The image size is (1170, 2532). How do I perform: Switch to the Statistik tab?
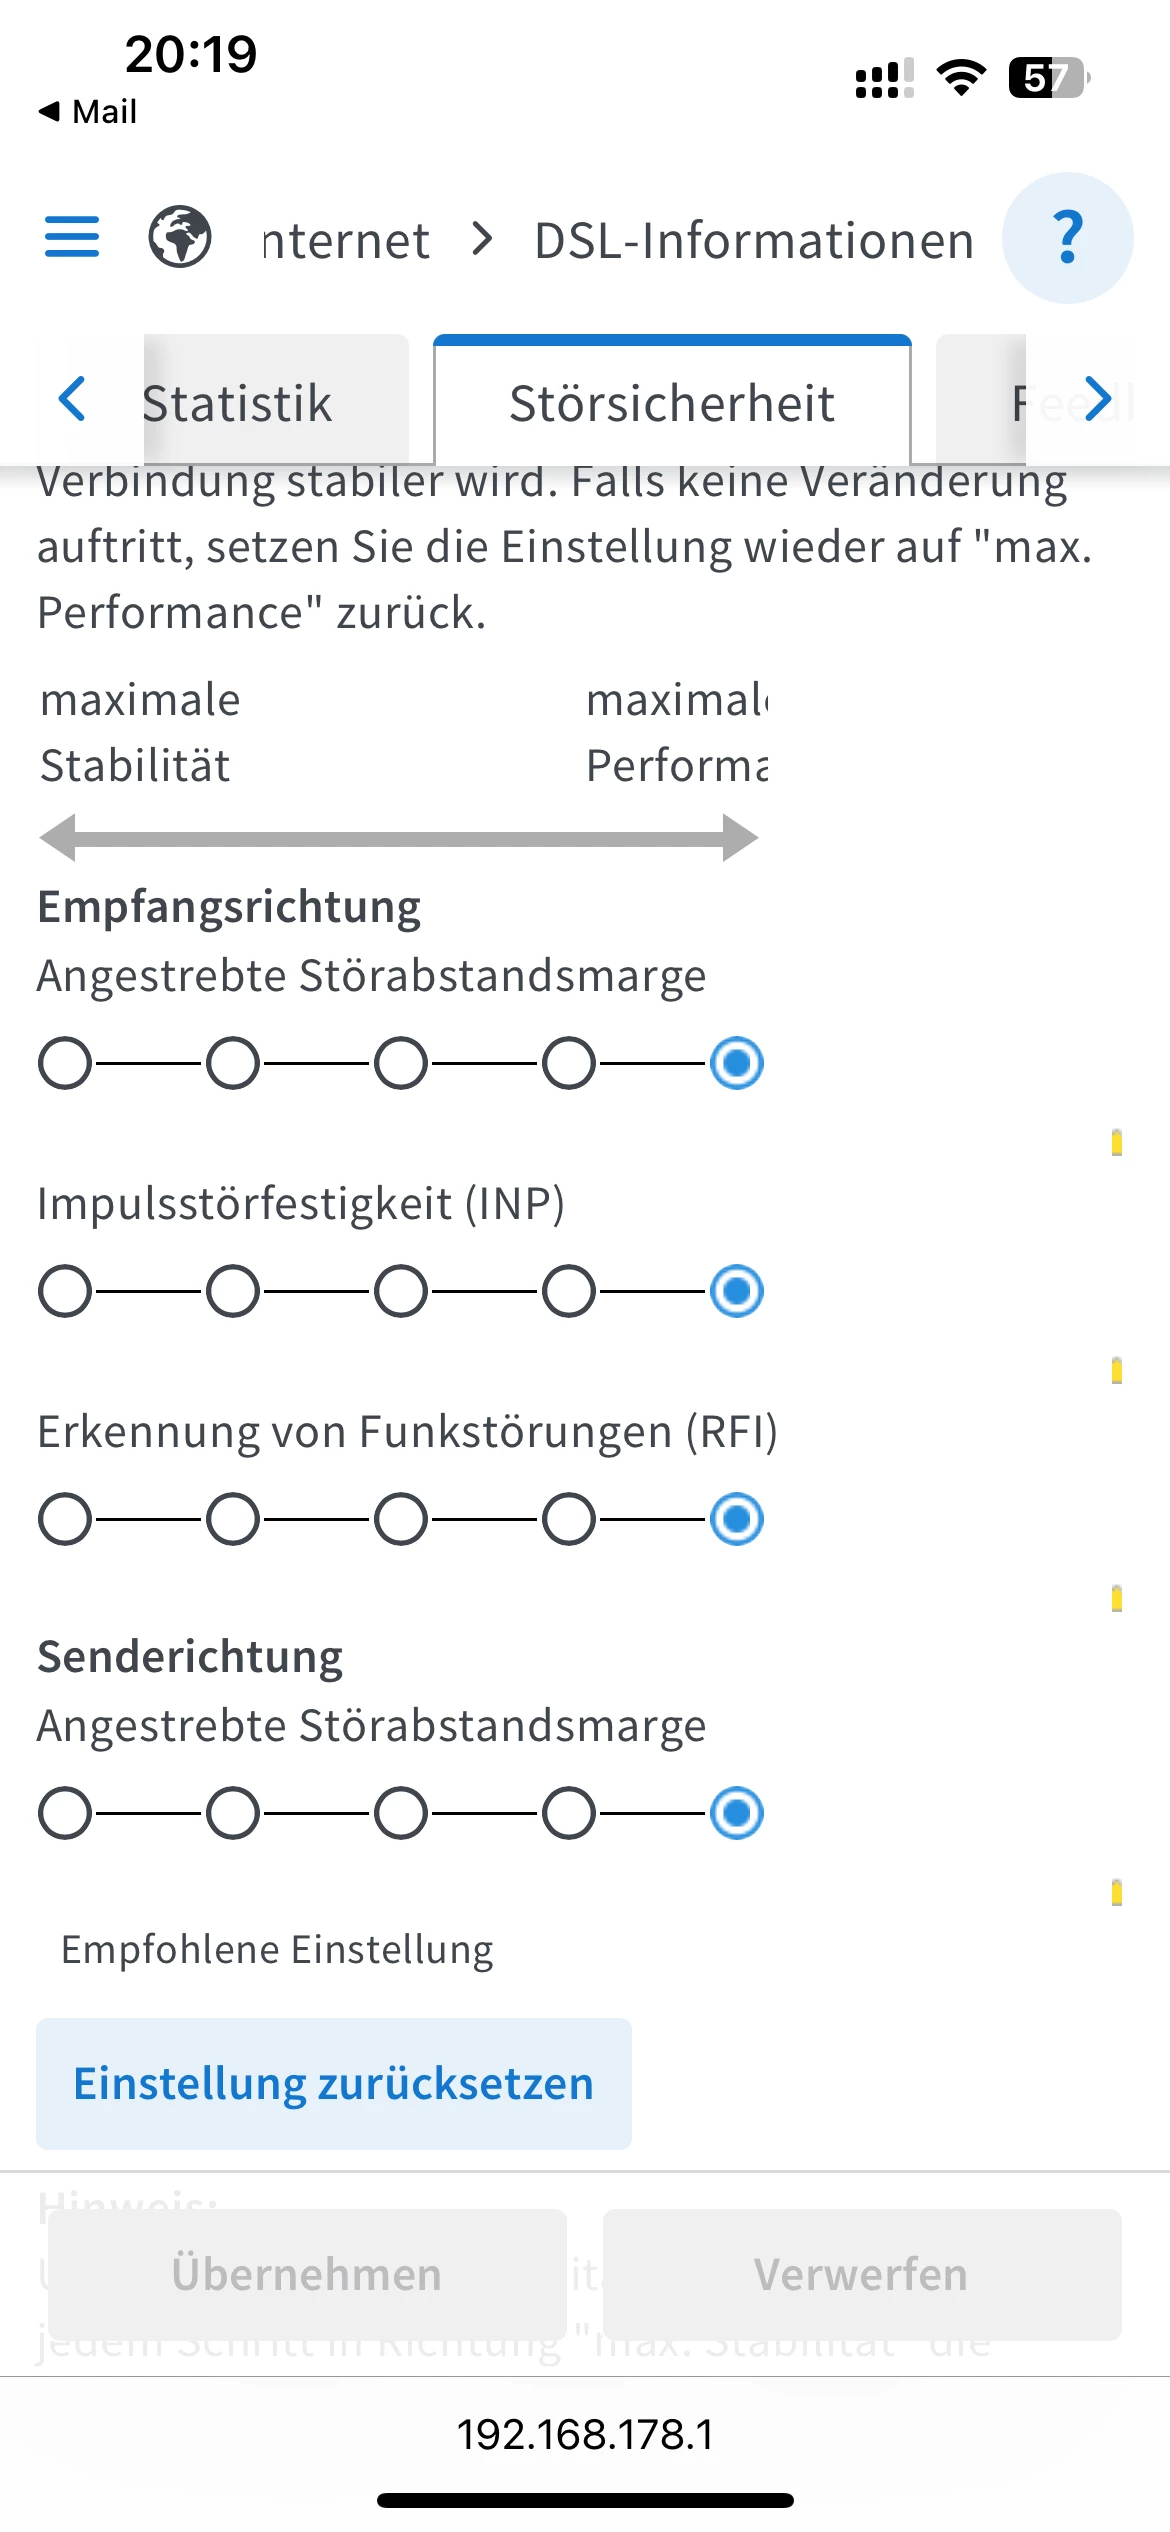(237, 403)
